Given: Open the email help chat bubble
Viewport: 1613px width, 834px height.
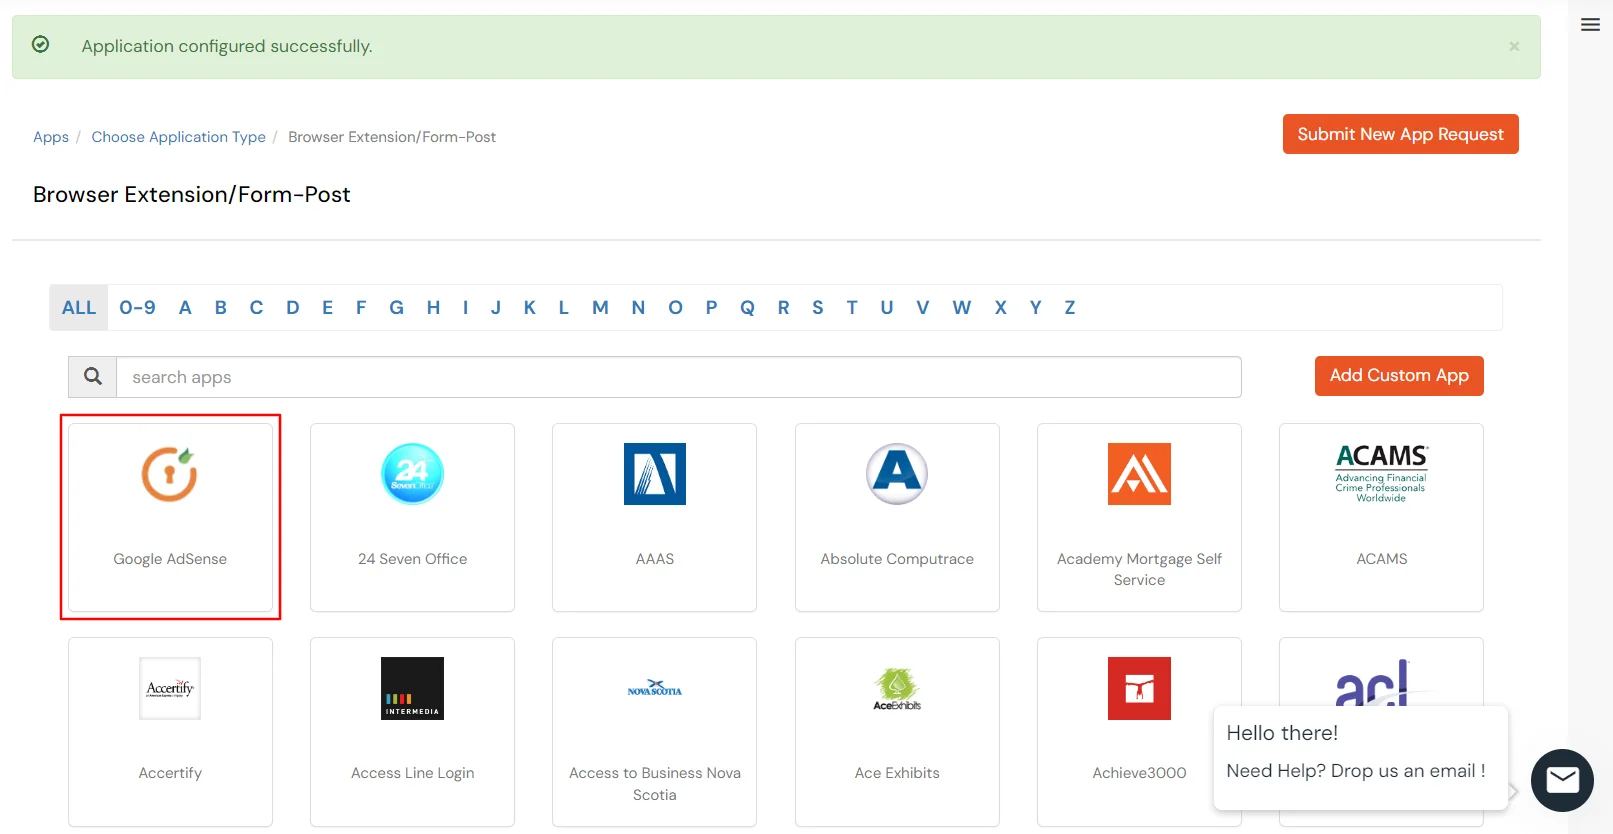Looking at the screenshot, I should pos(1562,780).
